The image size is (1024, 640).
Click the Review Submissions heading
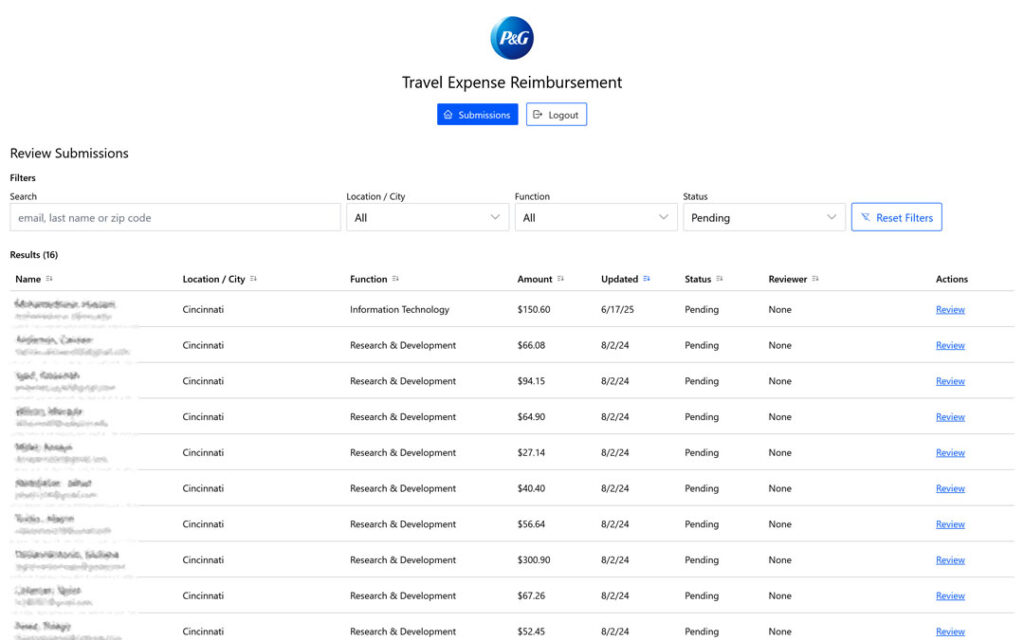[x=69, y=153]
